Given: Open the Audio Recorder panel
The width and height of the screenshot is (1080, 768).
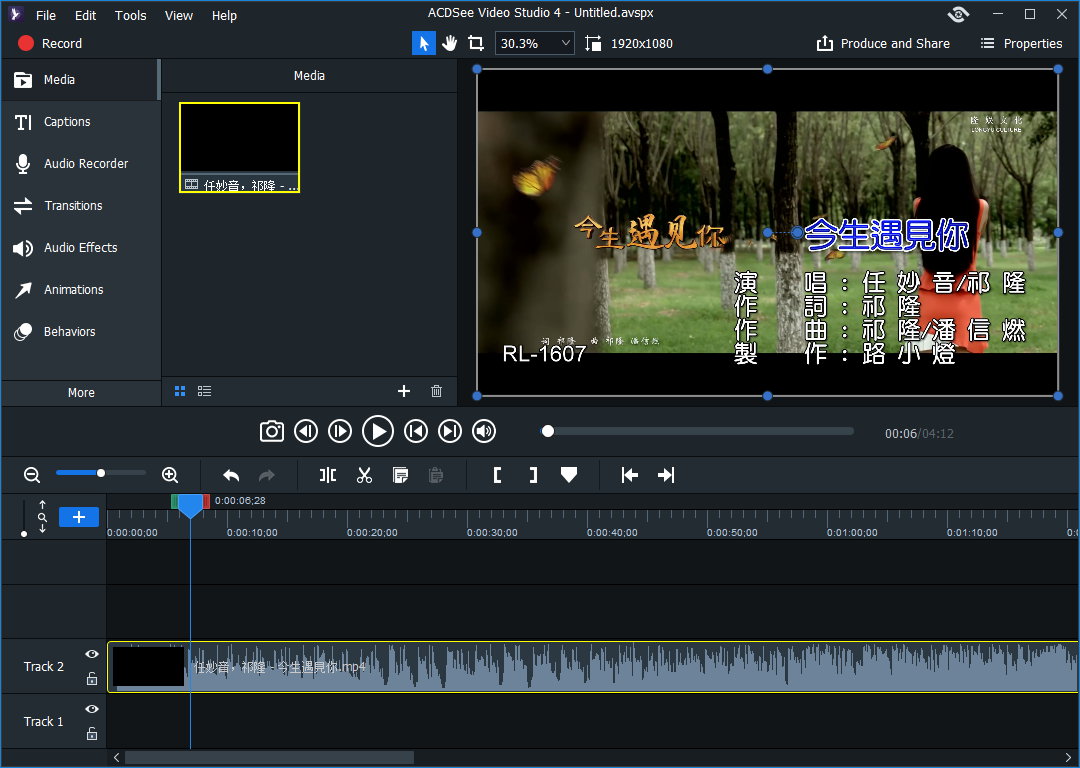Looking at the screenshot, I should click(x=80, y=164).
